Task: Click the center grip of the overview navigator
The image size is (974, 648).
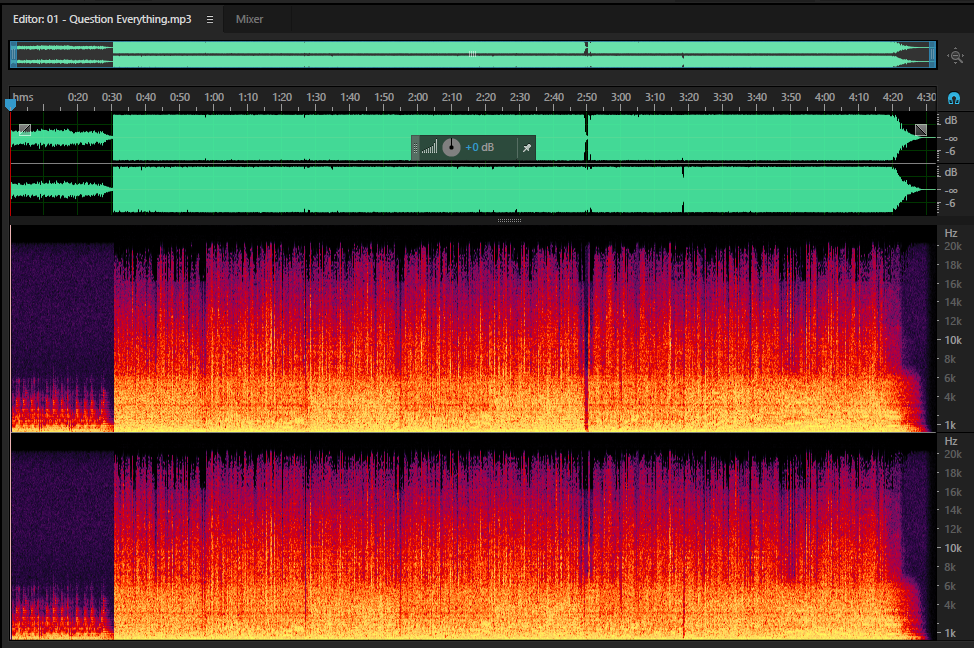Action: (x=472, y=54)
